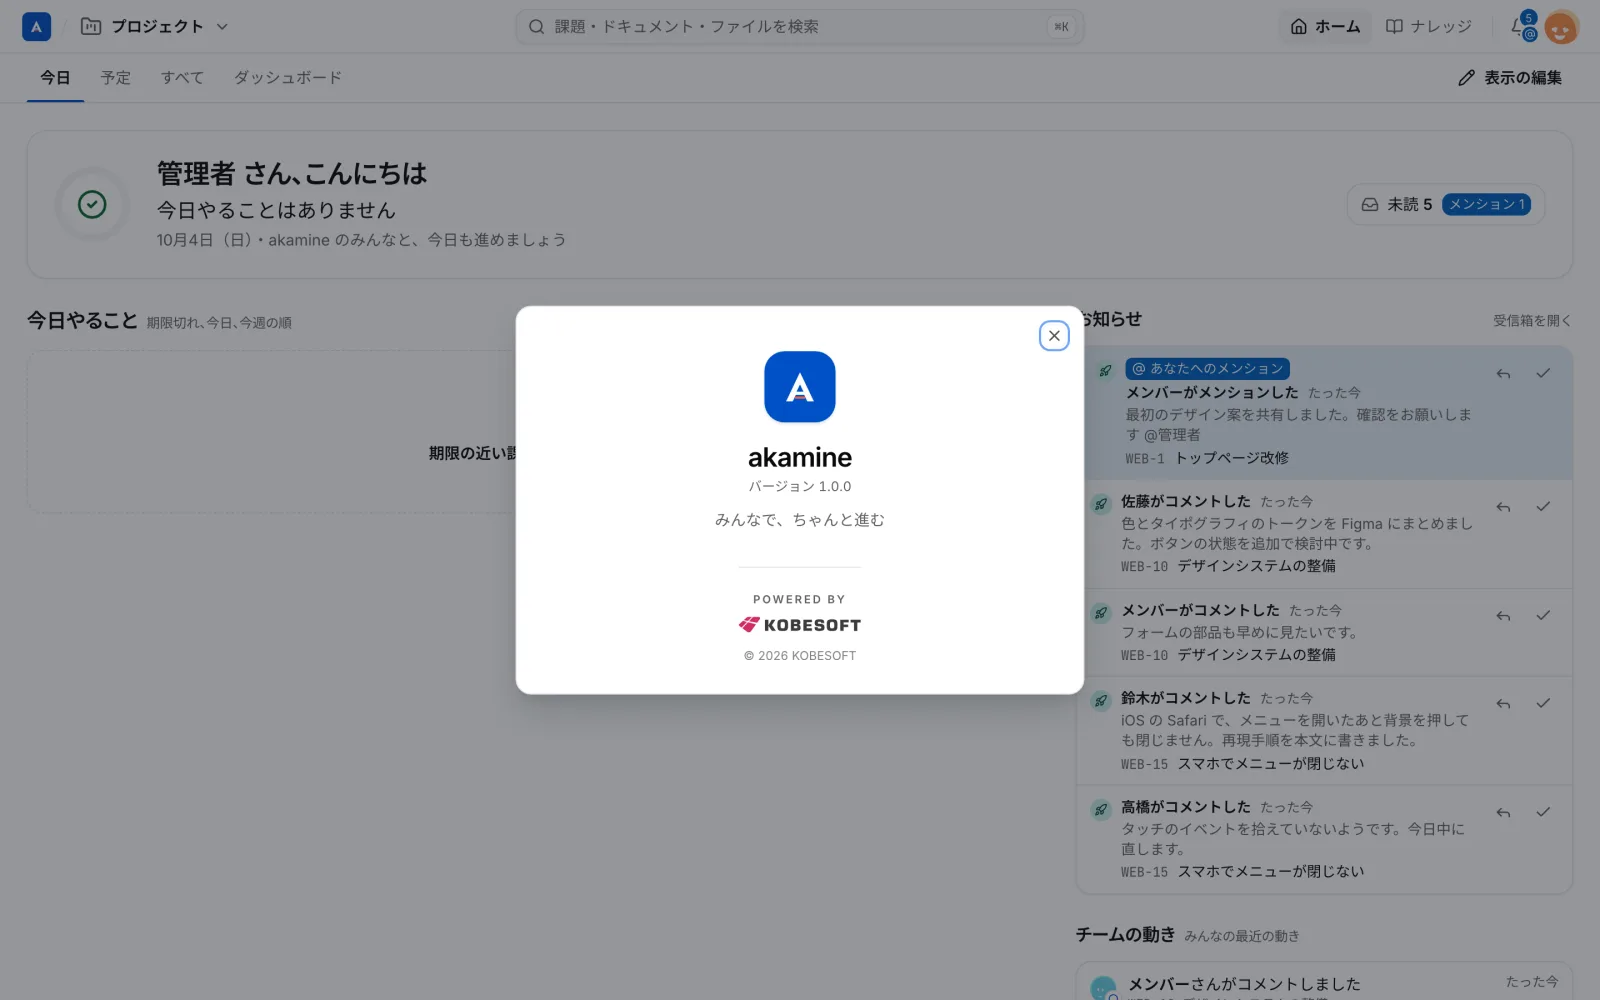This screenshot has width=1600, height=1000.
Task: Click the search field for 課題・ドキュメント・ファイル
Action: point(800,27)
